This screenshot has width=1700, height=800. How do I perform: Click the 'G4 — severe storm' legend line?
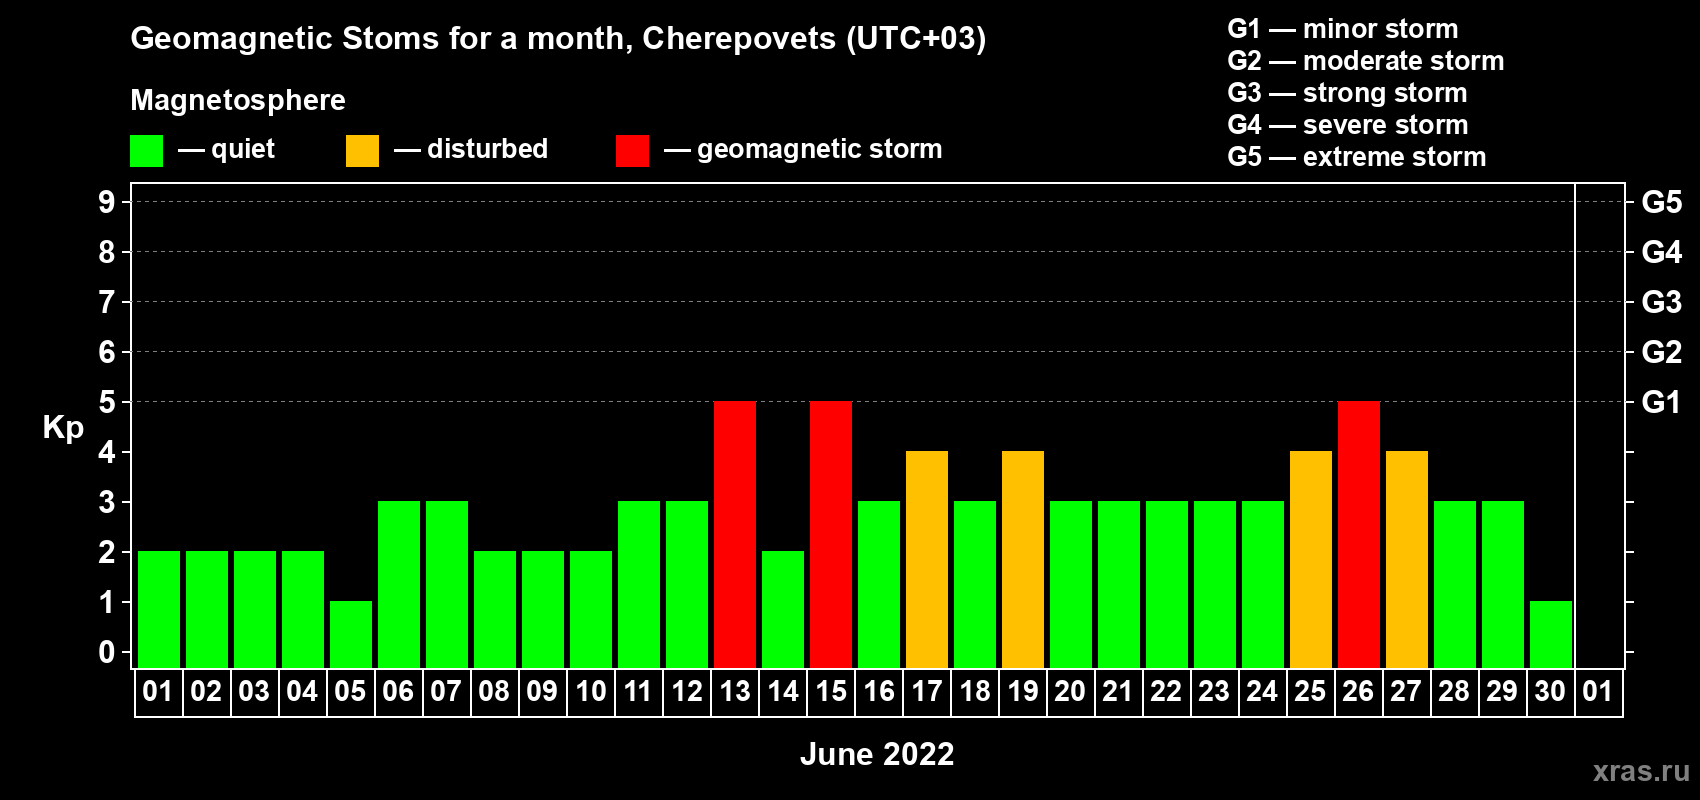click(x=1348, y=125)
